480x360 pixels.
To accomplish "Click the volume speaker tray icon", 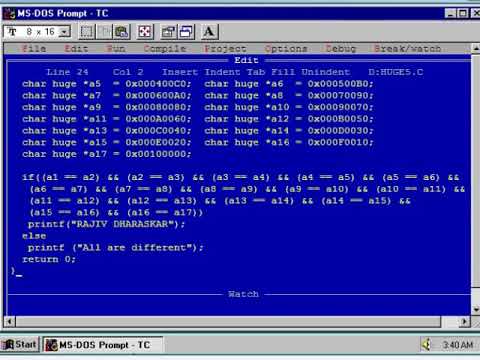I will pyautogui.click(x=427, y=344).
